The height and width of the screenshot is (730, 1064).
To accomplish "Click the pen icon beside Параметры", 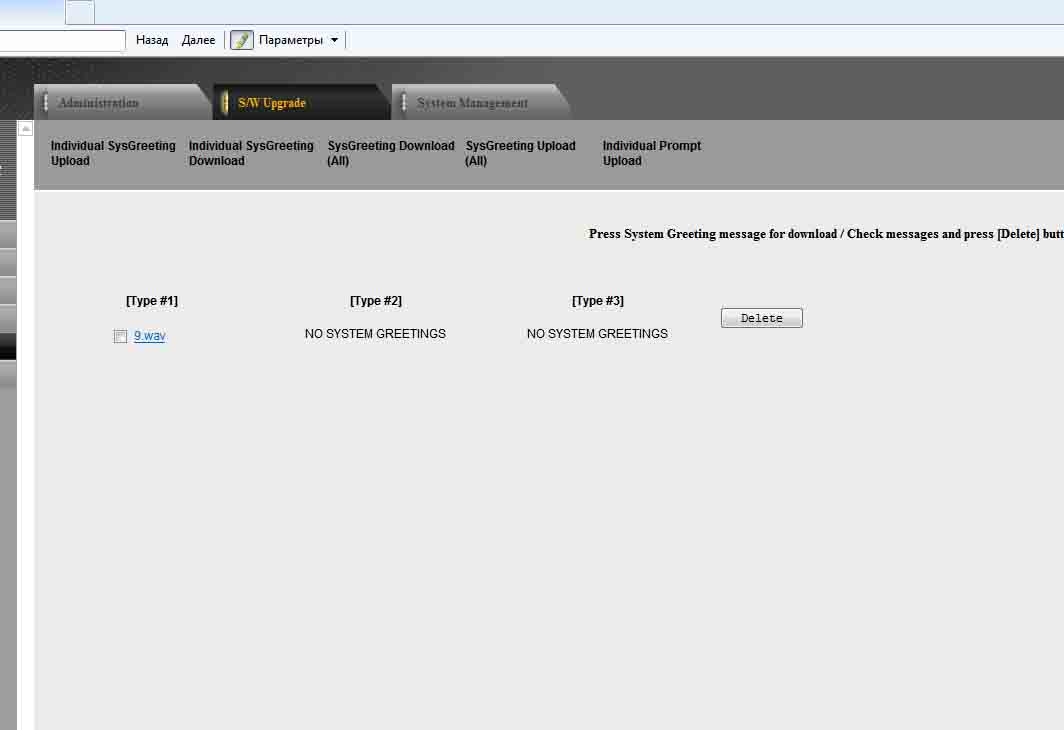I will point(242,40).
